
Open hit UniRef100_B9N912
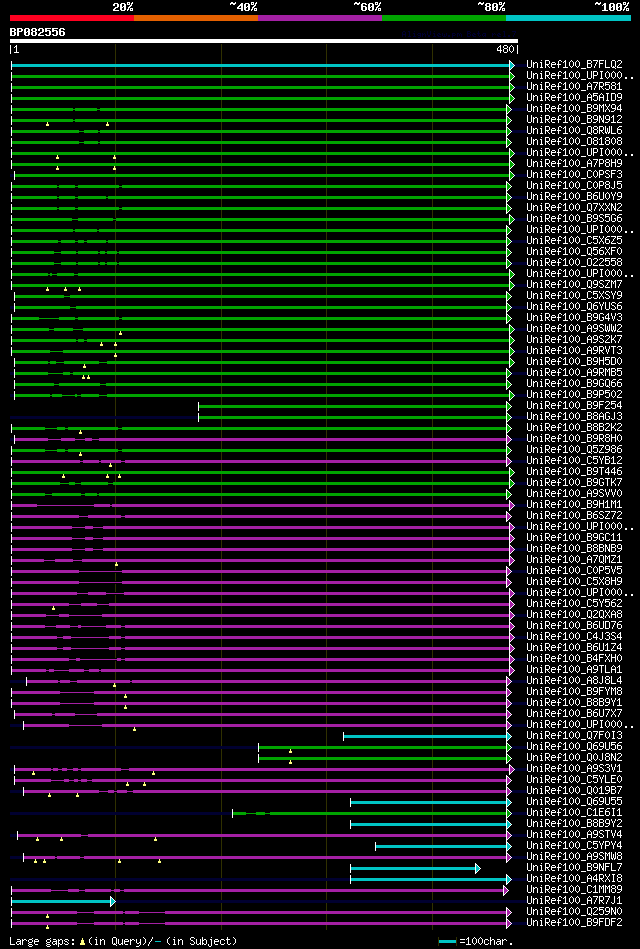point(574,120)
